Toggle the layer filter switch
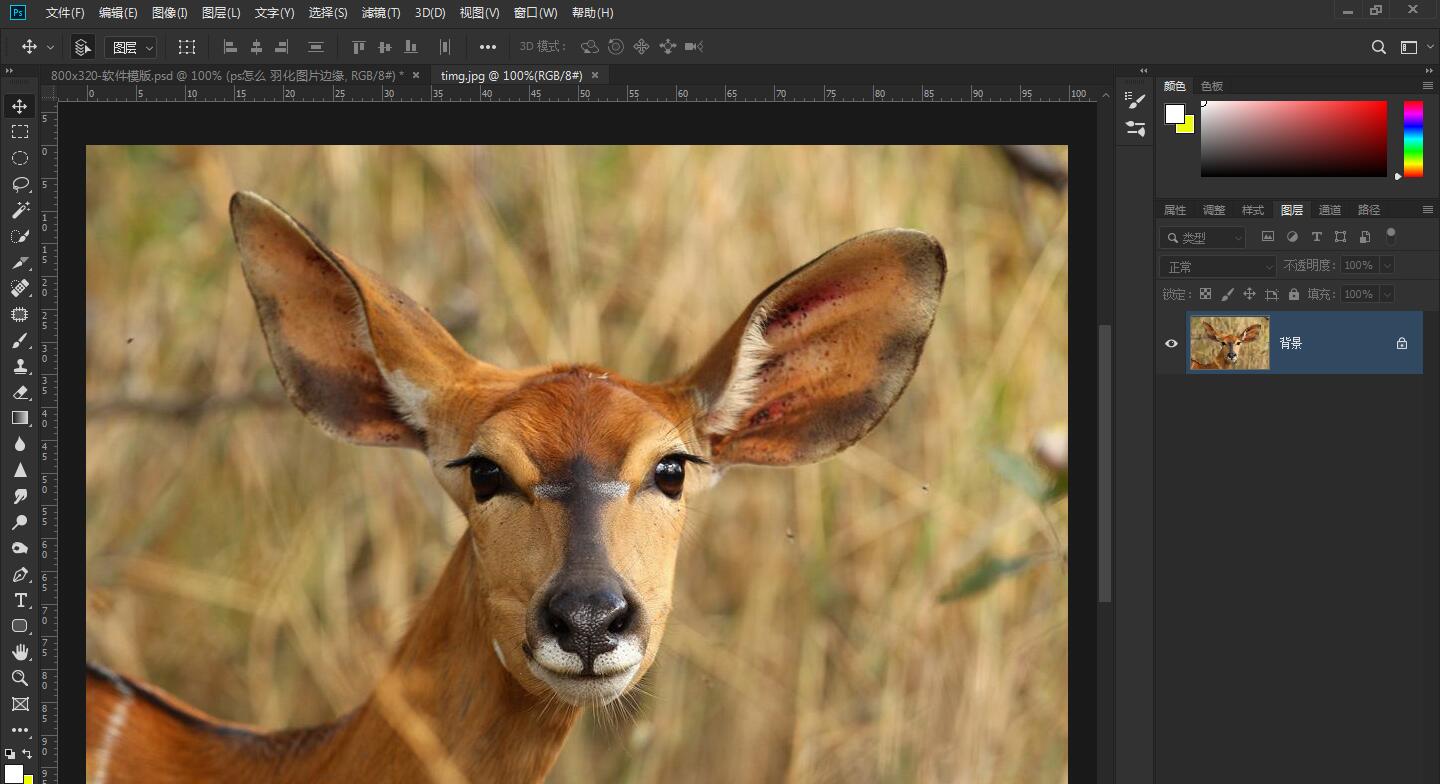This screenshot has width=1440, height=784. coord(1390,236)
